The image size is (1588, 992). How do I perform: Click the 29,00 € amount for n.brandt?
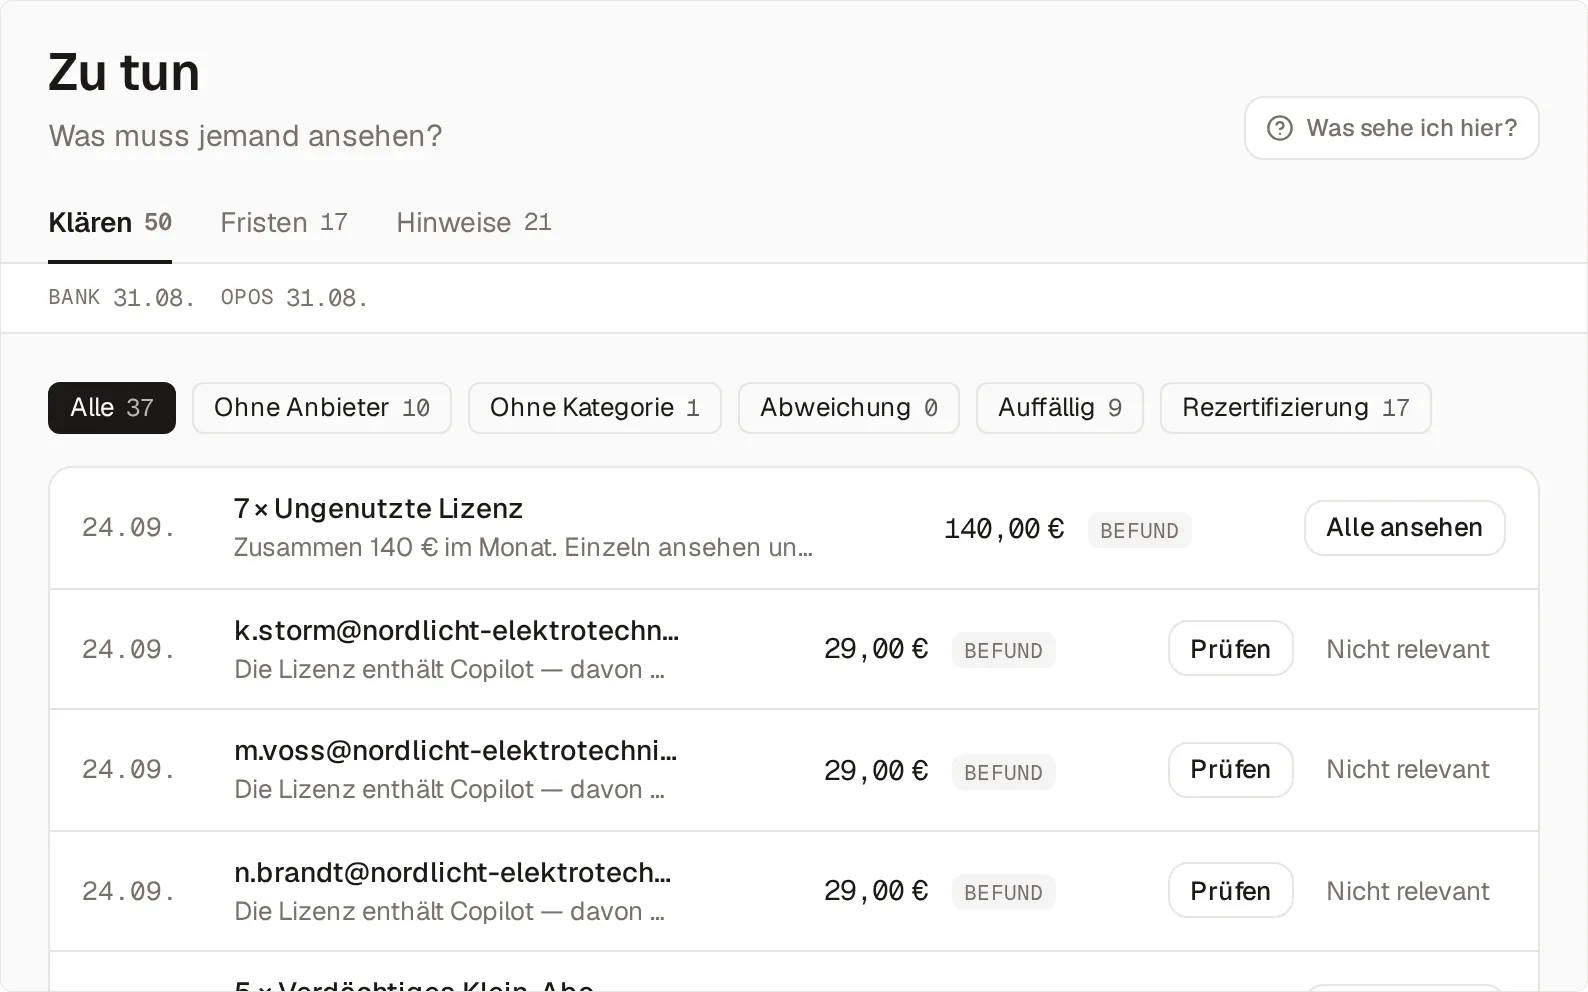[876, 891]
